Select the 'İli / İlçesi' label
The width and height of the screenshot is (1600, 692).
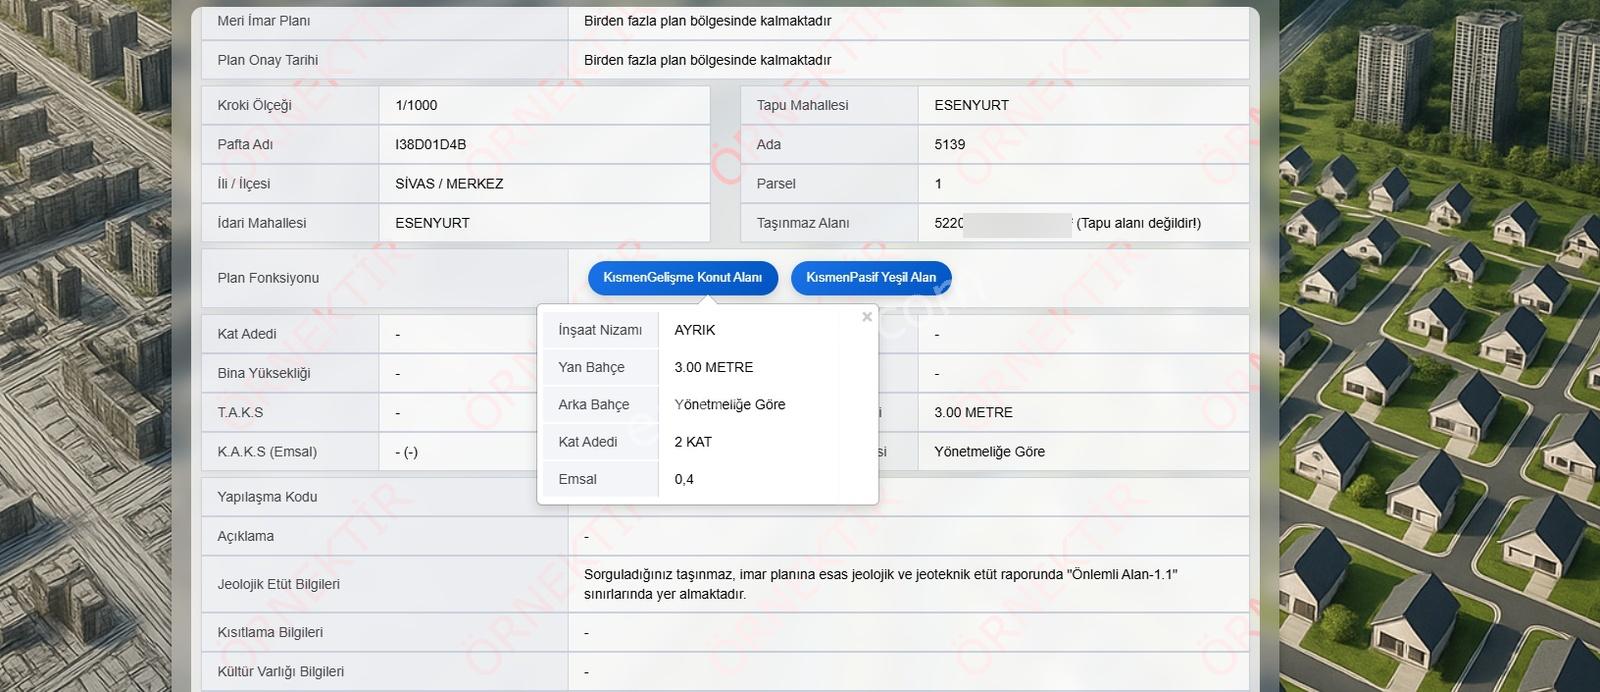point(244,184)
